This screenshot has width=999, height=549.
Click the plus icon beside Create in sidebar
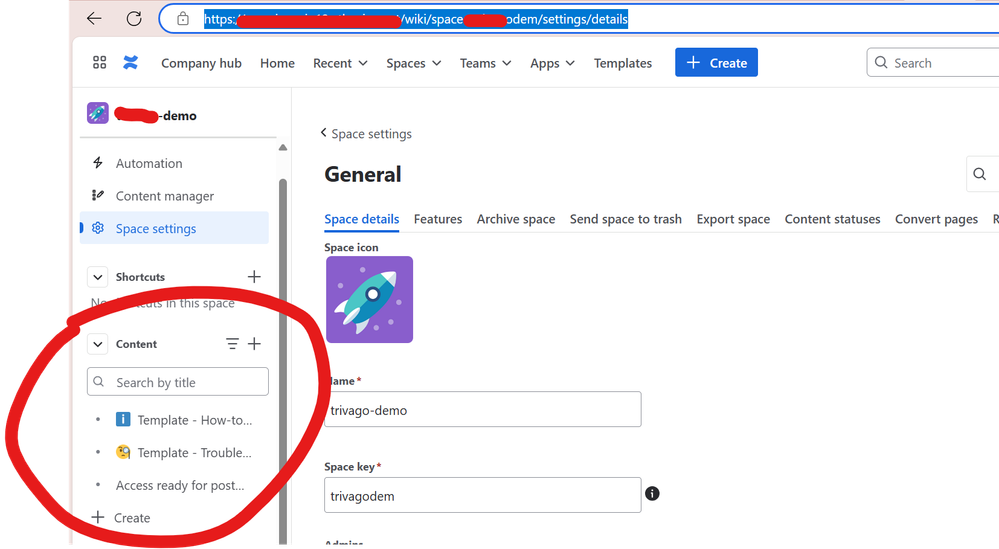97,517
